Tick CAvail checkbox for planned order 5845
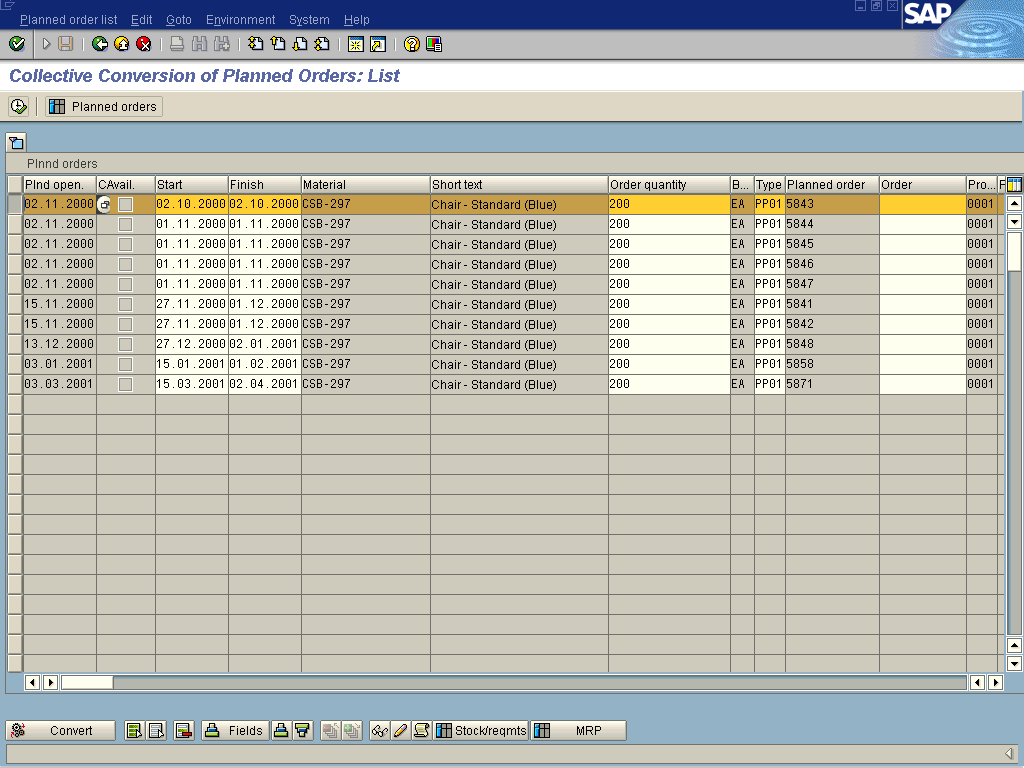The width and height of the screenshot is (1024, 768). 125,244
